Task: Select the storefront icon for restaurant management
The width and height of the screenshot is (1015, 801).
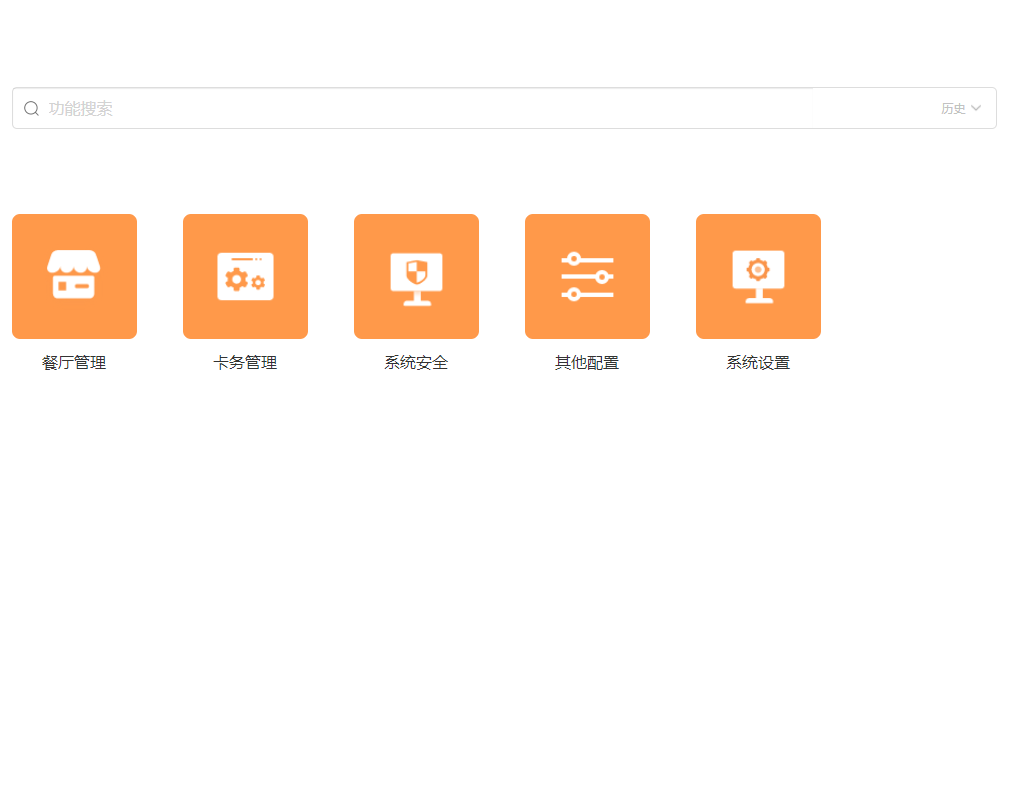Action: point(74,276)
